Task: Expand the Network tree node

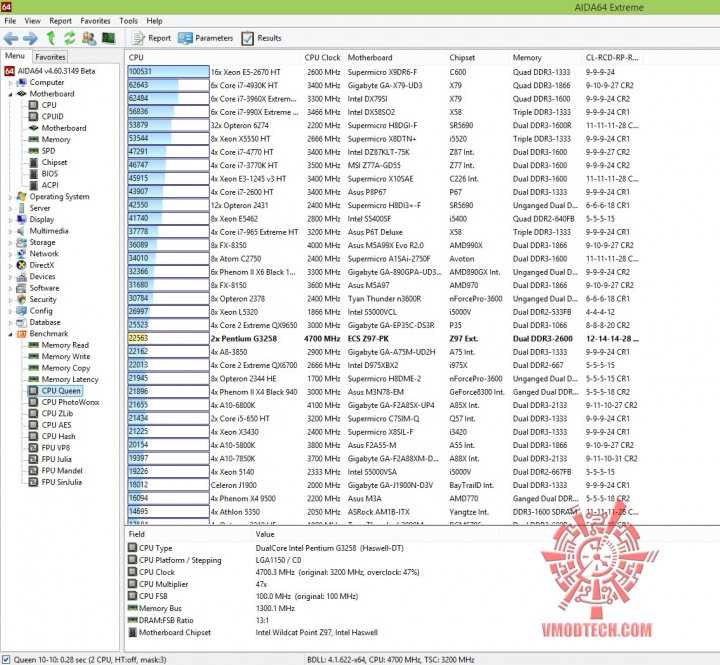Action: coord(10,254)
